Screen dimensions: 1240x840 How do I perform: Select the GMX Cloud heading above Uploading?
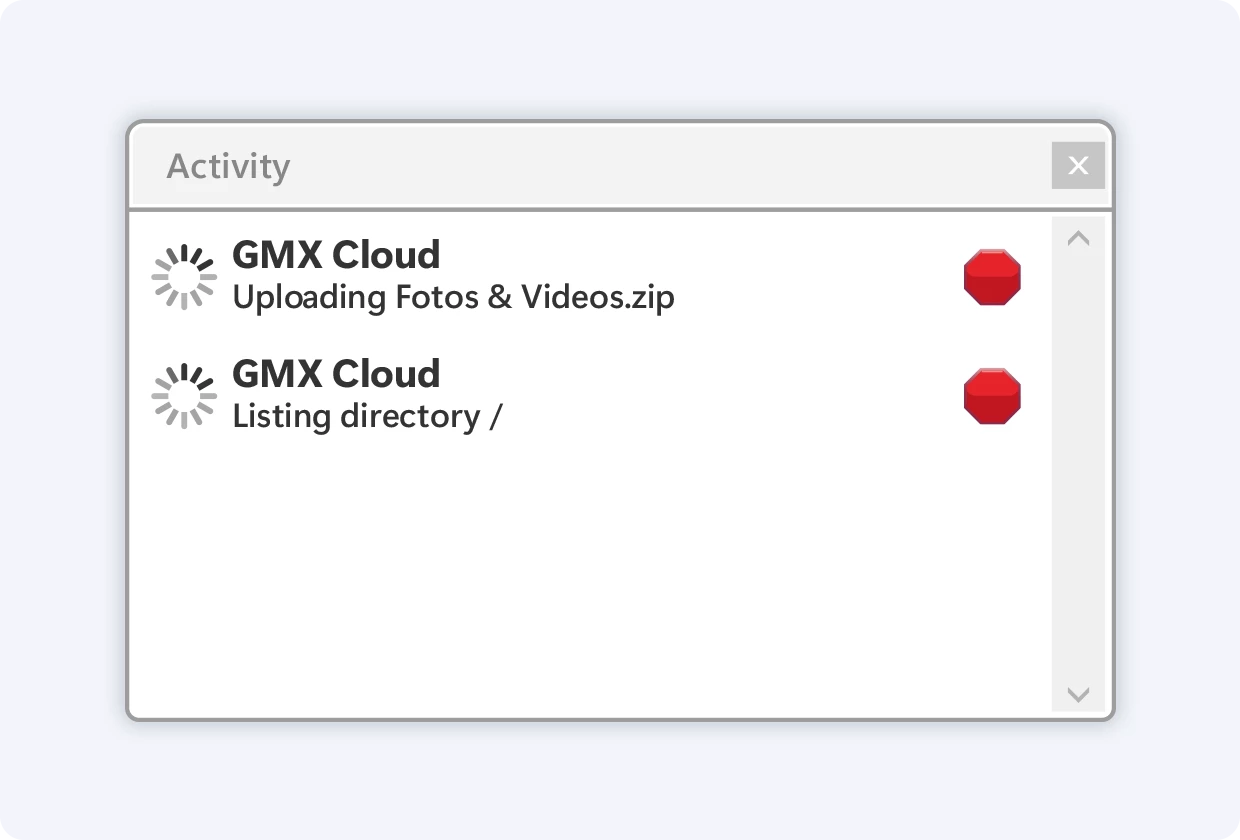[336, 255]
